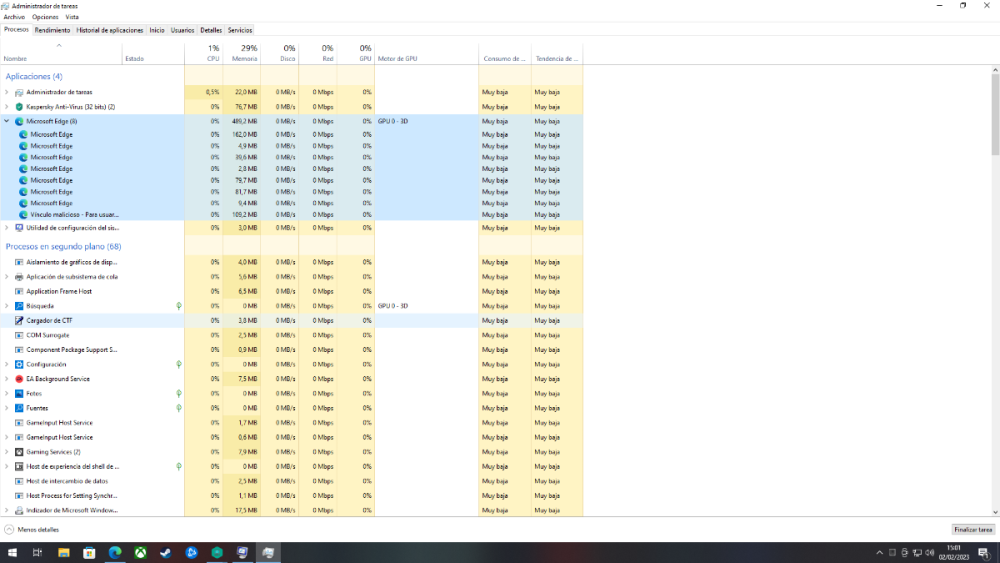Expand the Kaspersky Anti-Virus process group

coord(7,106)
